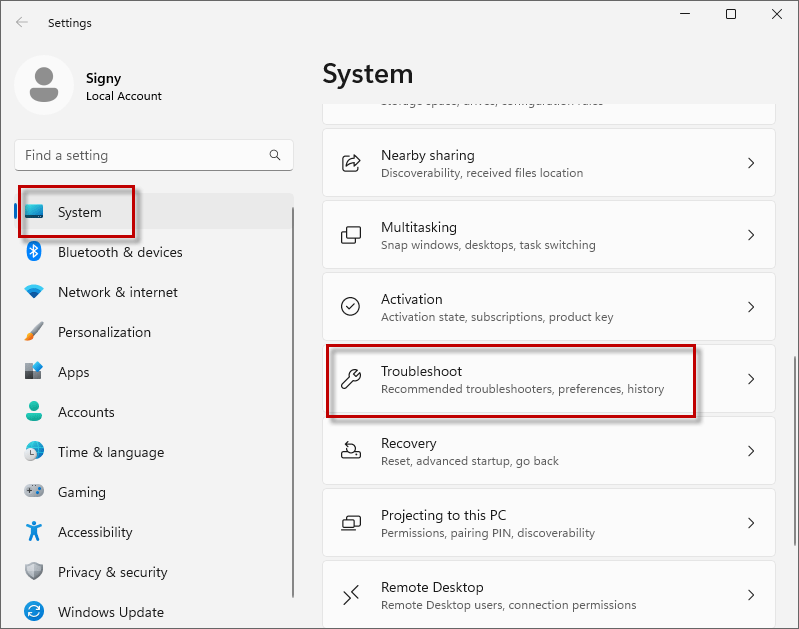This screenshot has height=629, width=799.
Task: Click the Projecting to this PC icon
Action: (351, 522)
